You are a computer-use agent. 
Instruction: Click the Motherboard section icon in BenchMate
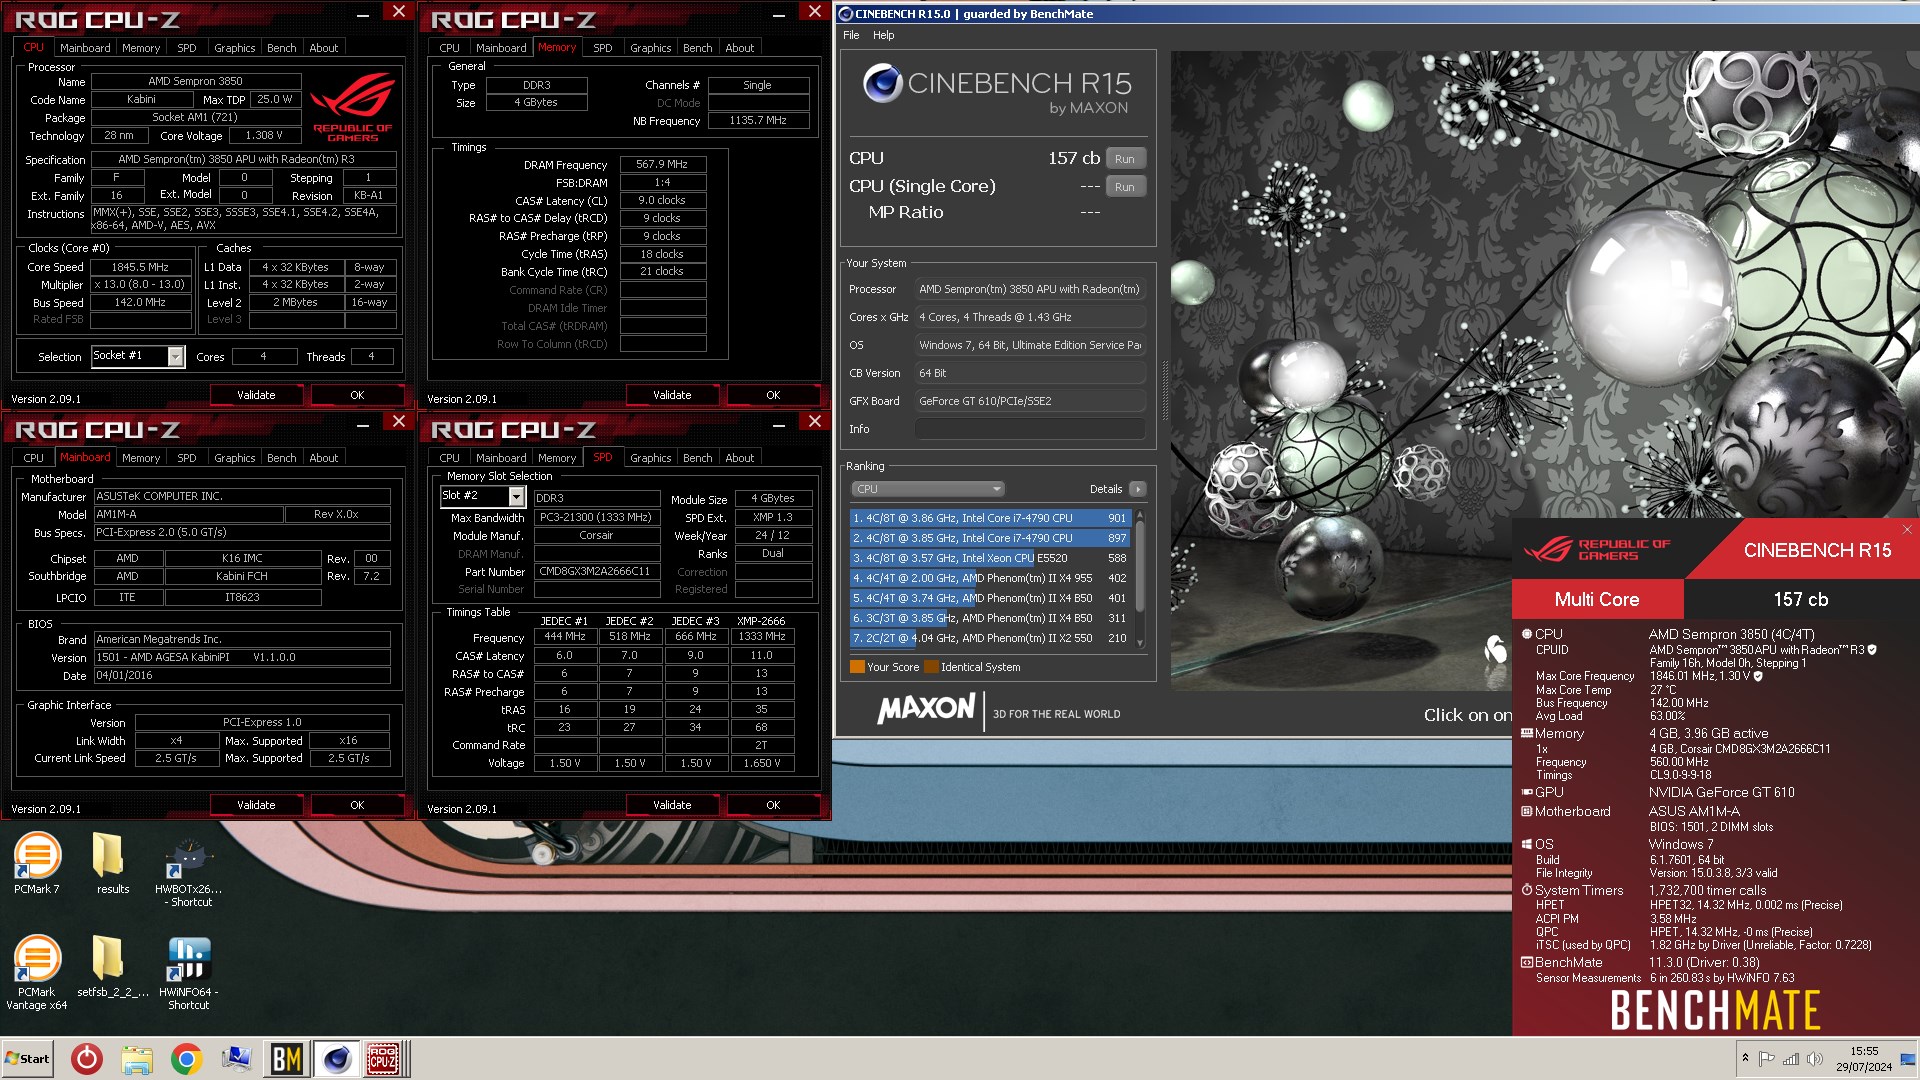(1527, 811)
